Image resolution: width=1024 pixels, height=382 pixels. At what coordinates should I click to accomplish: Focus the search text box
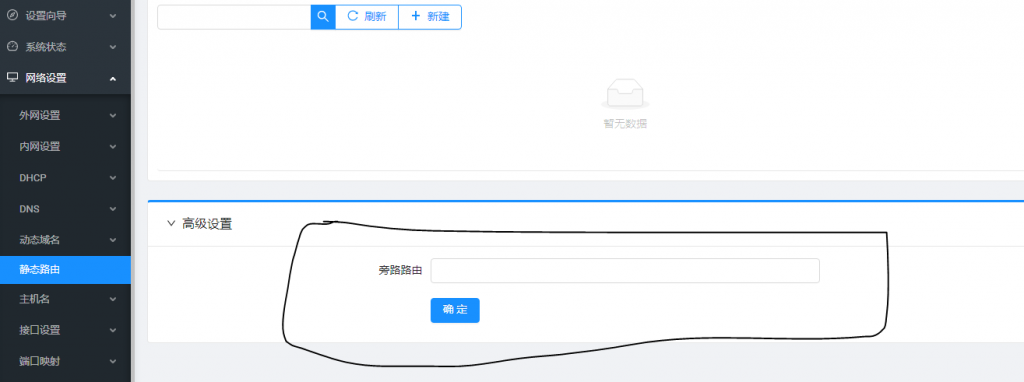pos(234,16)
